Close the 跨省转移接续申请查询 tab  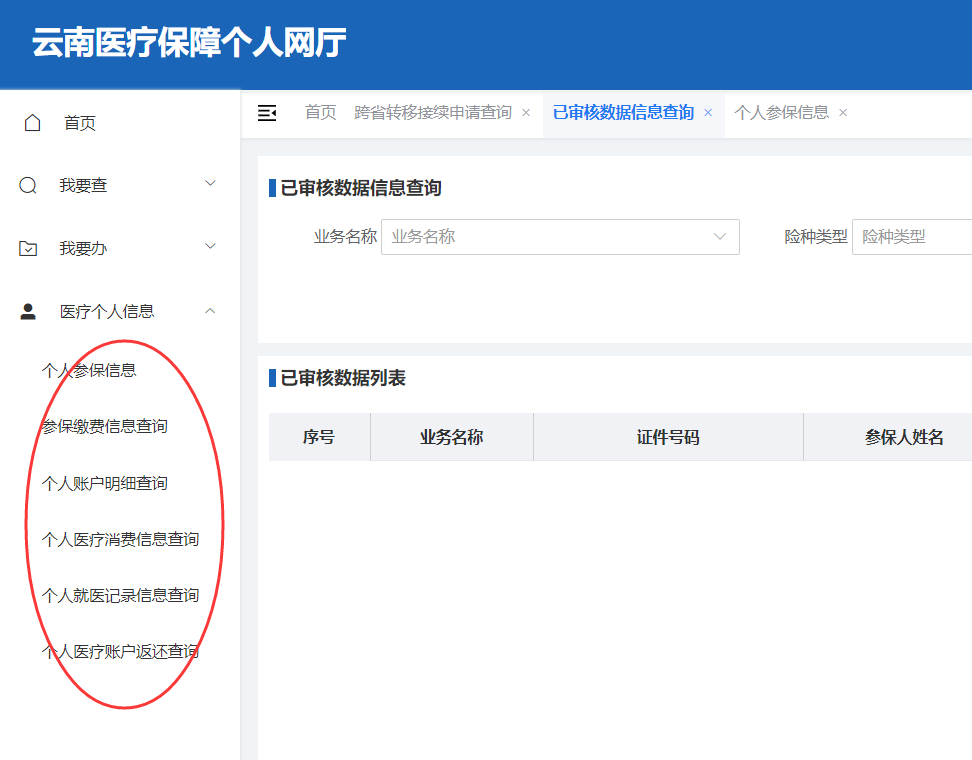click(525, 112)
